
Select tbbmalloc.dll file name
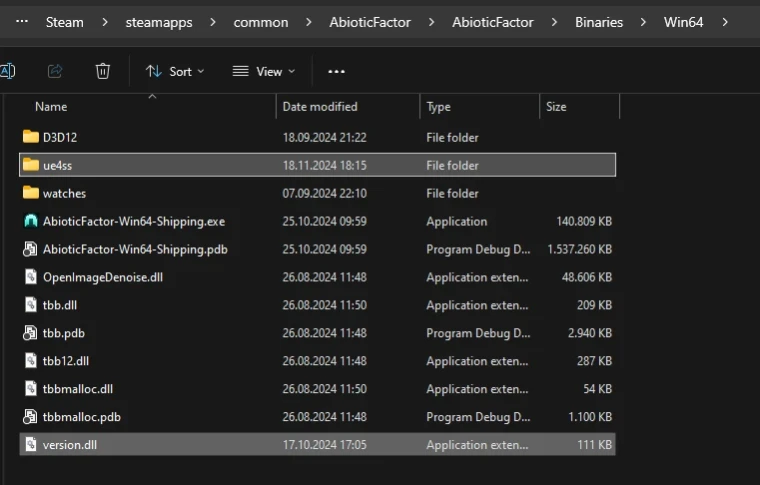(x=78, y=389)
